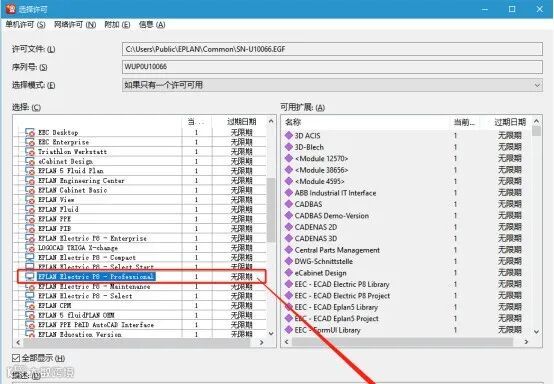Click the EPLAN CPM license icon
The width and height of the screenshot is (554, 384).
[30, 306]
